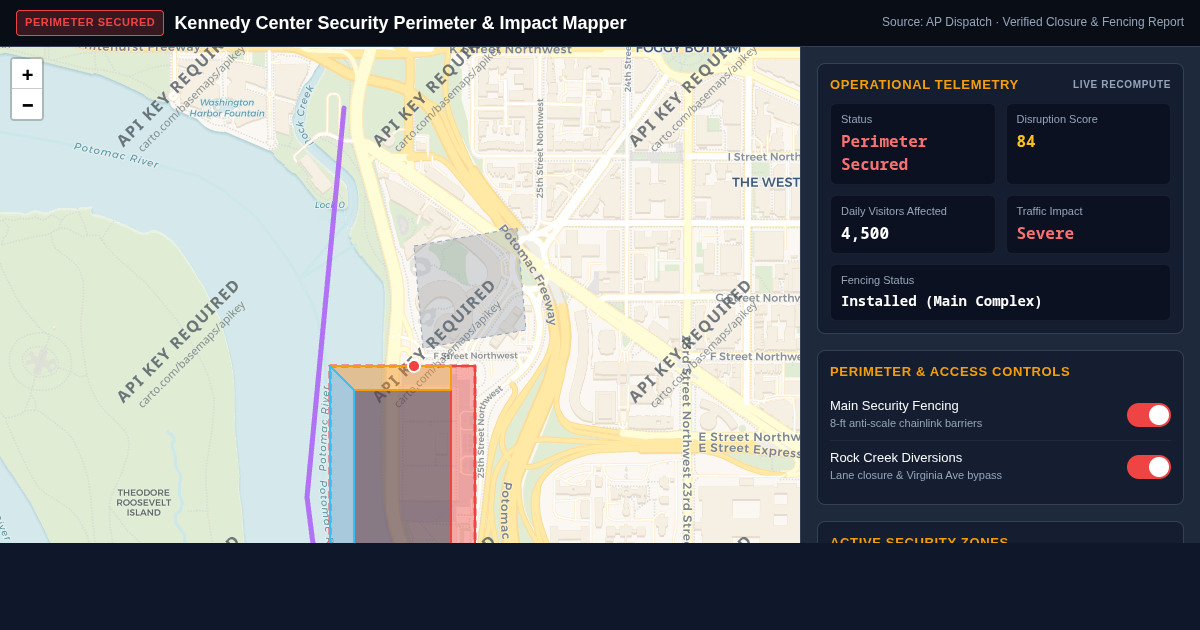This screenshot has height=630, width=1200.
Task: Click the Severe traffic impact value
Action: 1045,234
